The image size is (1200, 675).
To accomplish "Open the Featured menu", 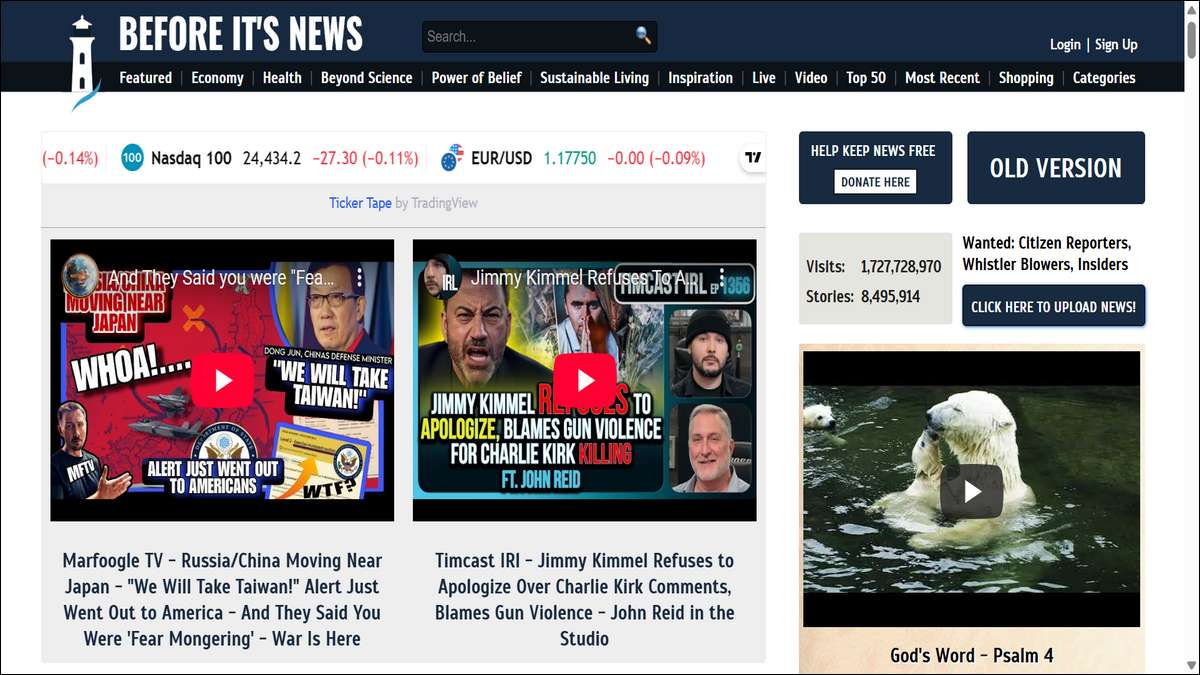I will (145, 77).
